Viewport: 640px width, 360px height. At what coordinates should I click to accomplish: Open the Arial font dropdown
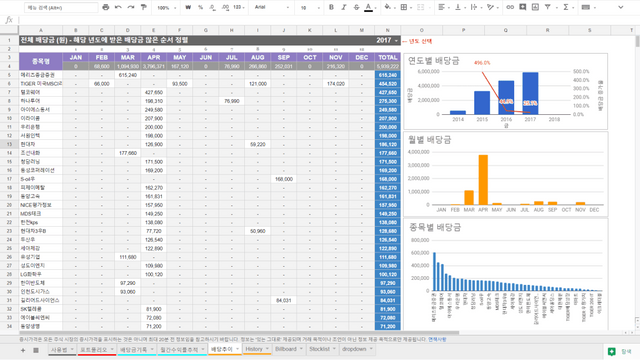271,7
